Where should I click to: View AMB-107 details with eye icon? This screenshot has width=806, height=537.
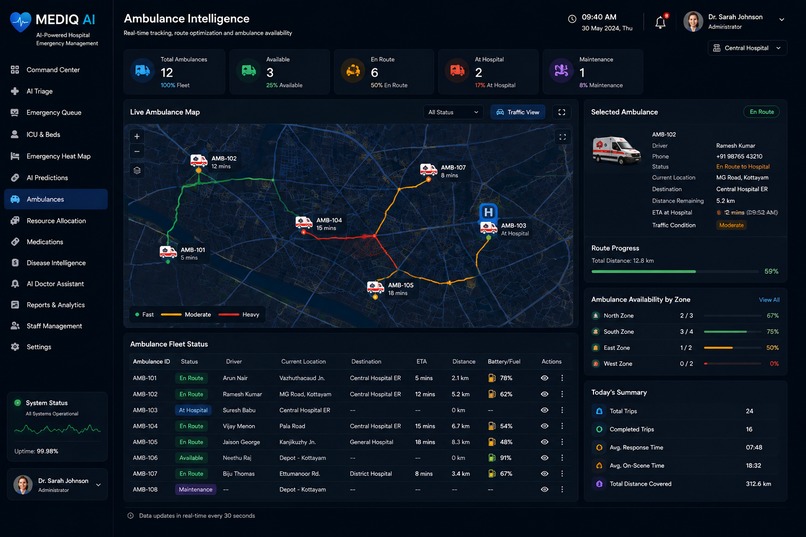point(544,474)
